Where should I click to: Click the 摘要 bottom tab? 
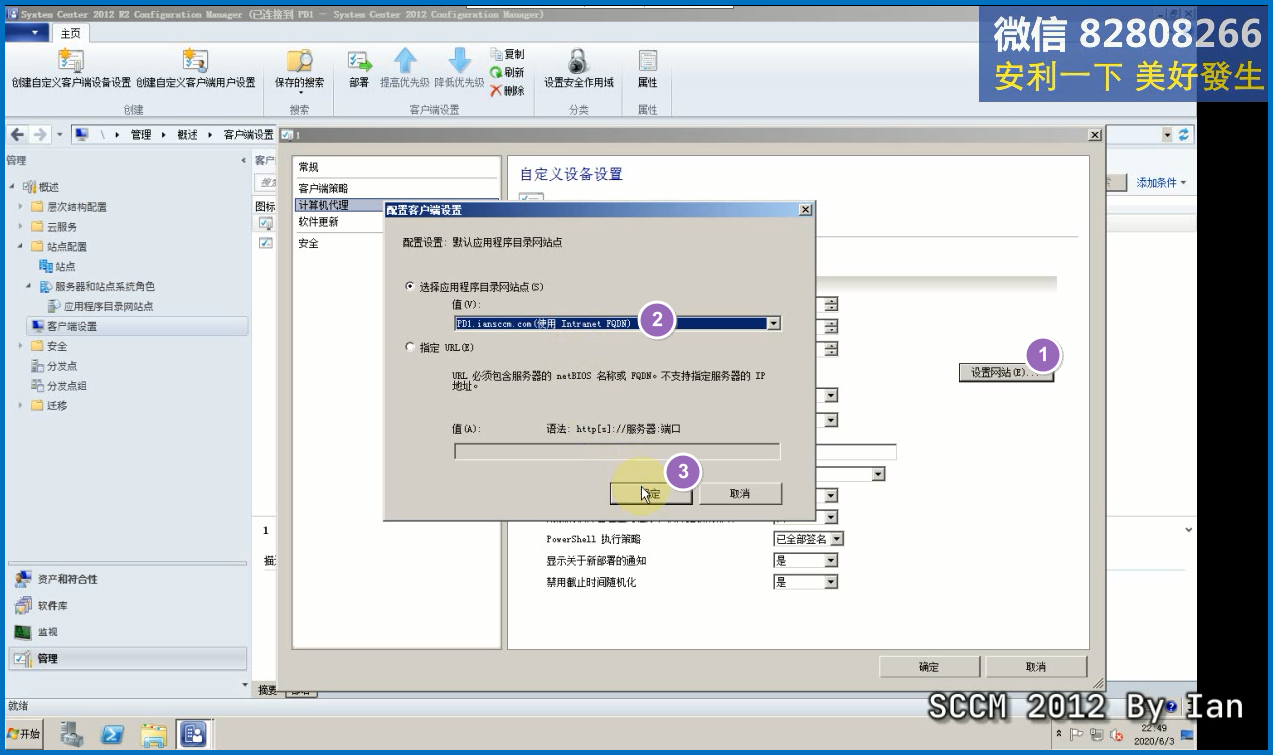point(267,690)
